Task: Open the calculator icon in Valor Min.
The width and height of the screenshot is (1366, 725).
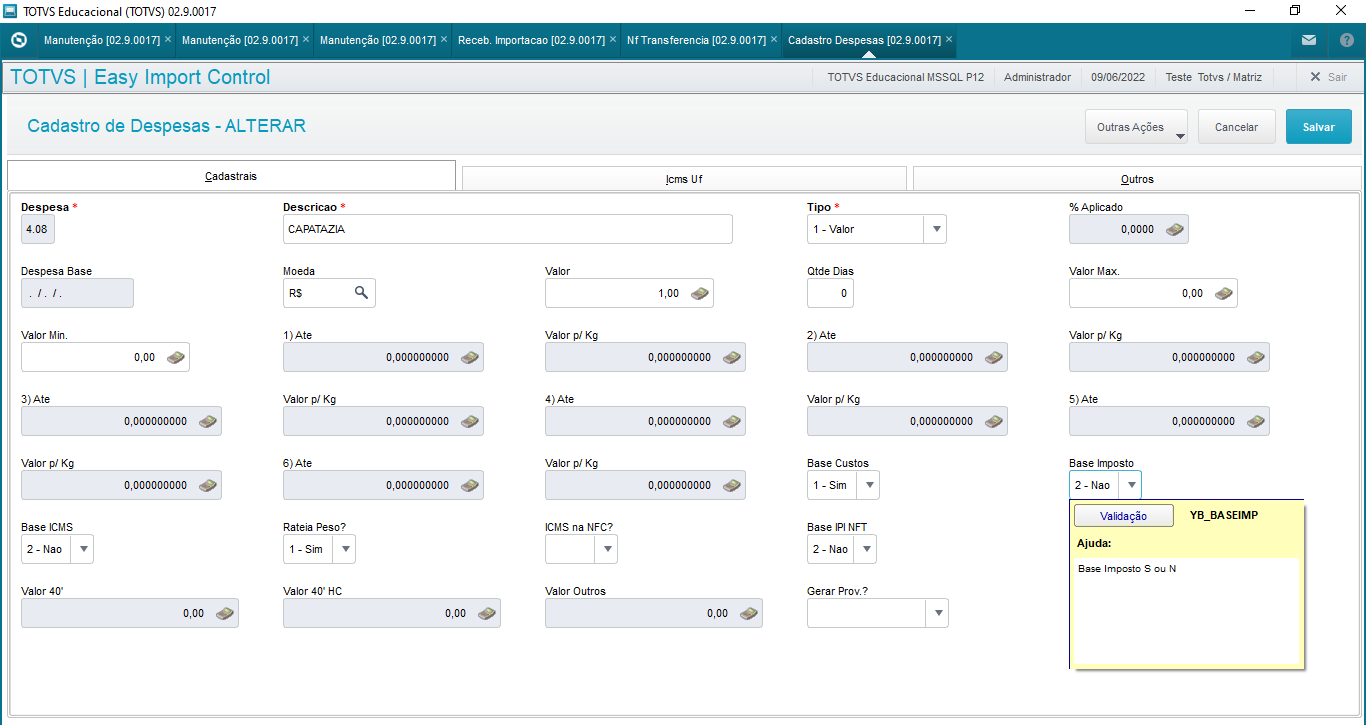Action: pos(175,357)
